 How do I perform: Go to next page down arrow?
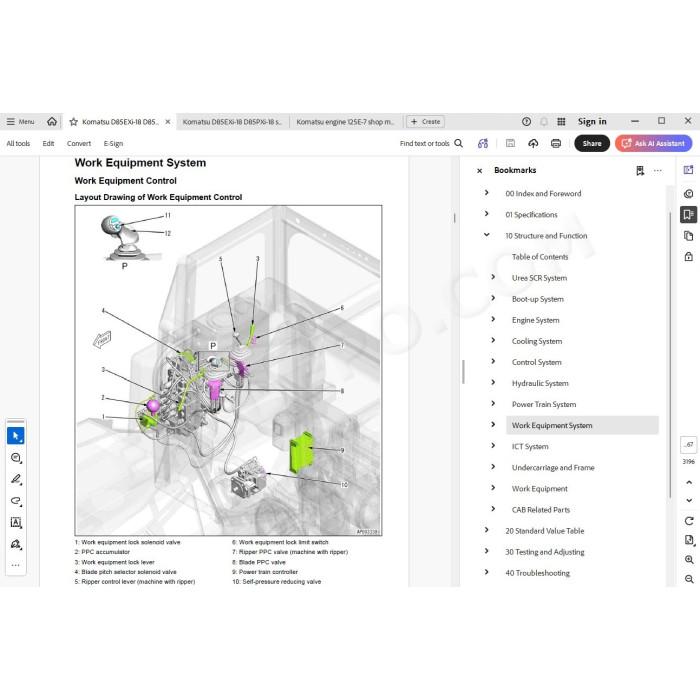point(689,500)
